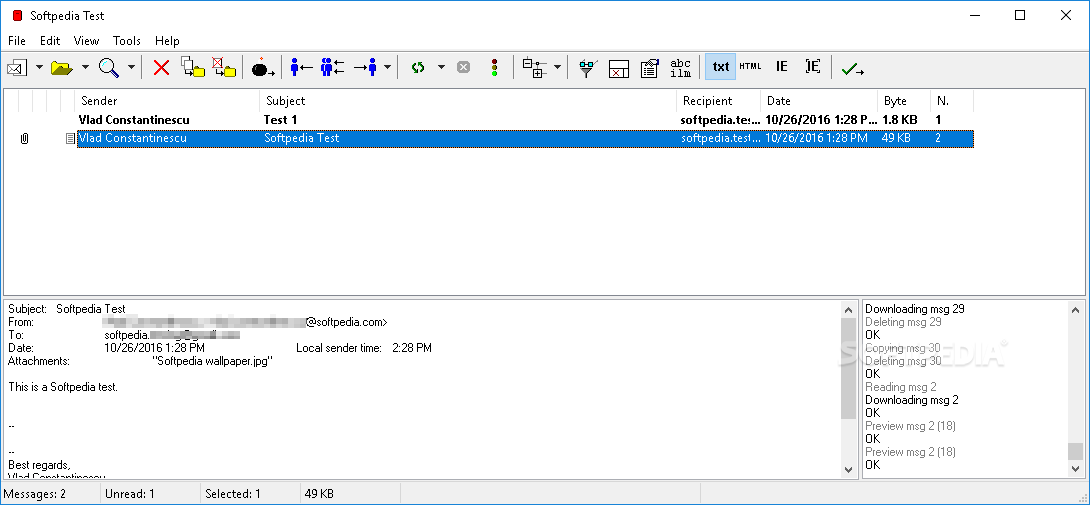Image resolution: width=1090 pixels, height=505 pixels.
Task: Sort messages by Subject column header
Action: click(x=468, y=101)
